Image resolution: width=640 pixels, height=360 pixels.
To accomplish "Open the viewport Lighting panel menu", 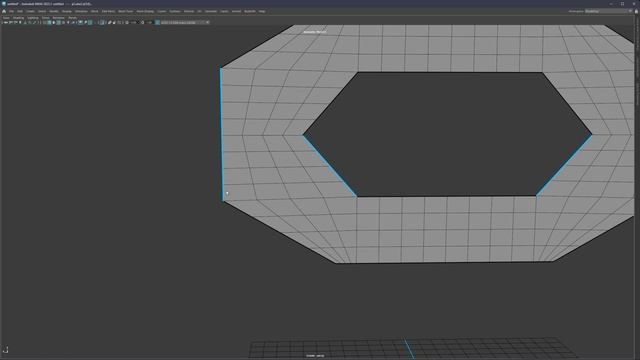I will tap(33, 18).
